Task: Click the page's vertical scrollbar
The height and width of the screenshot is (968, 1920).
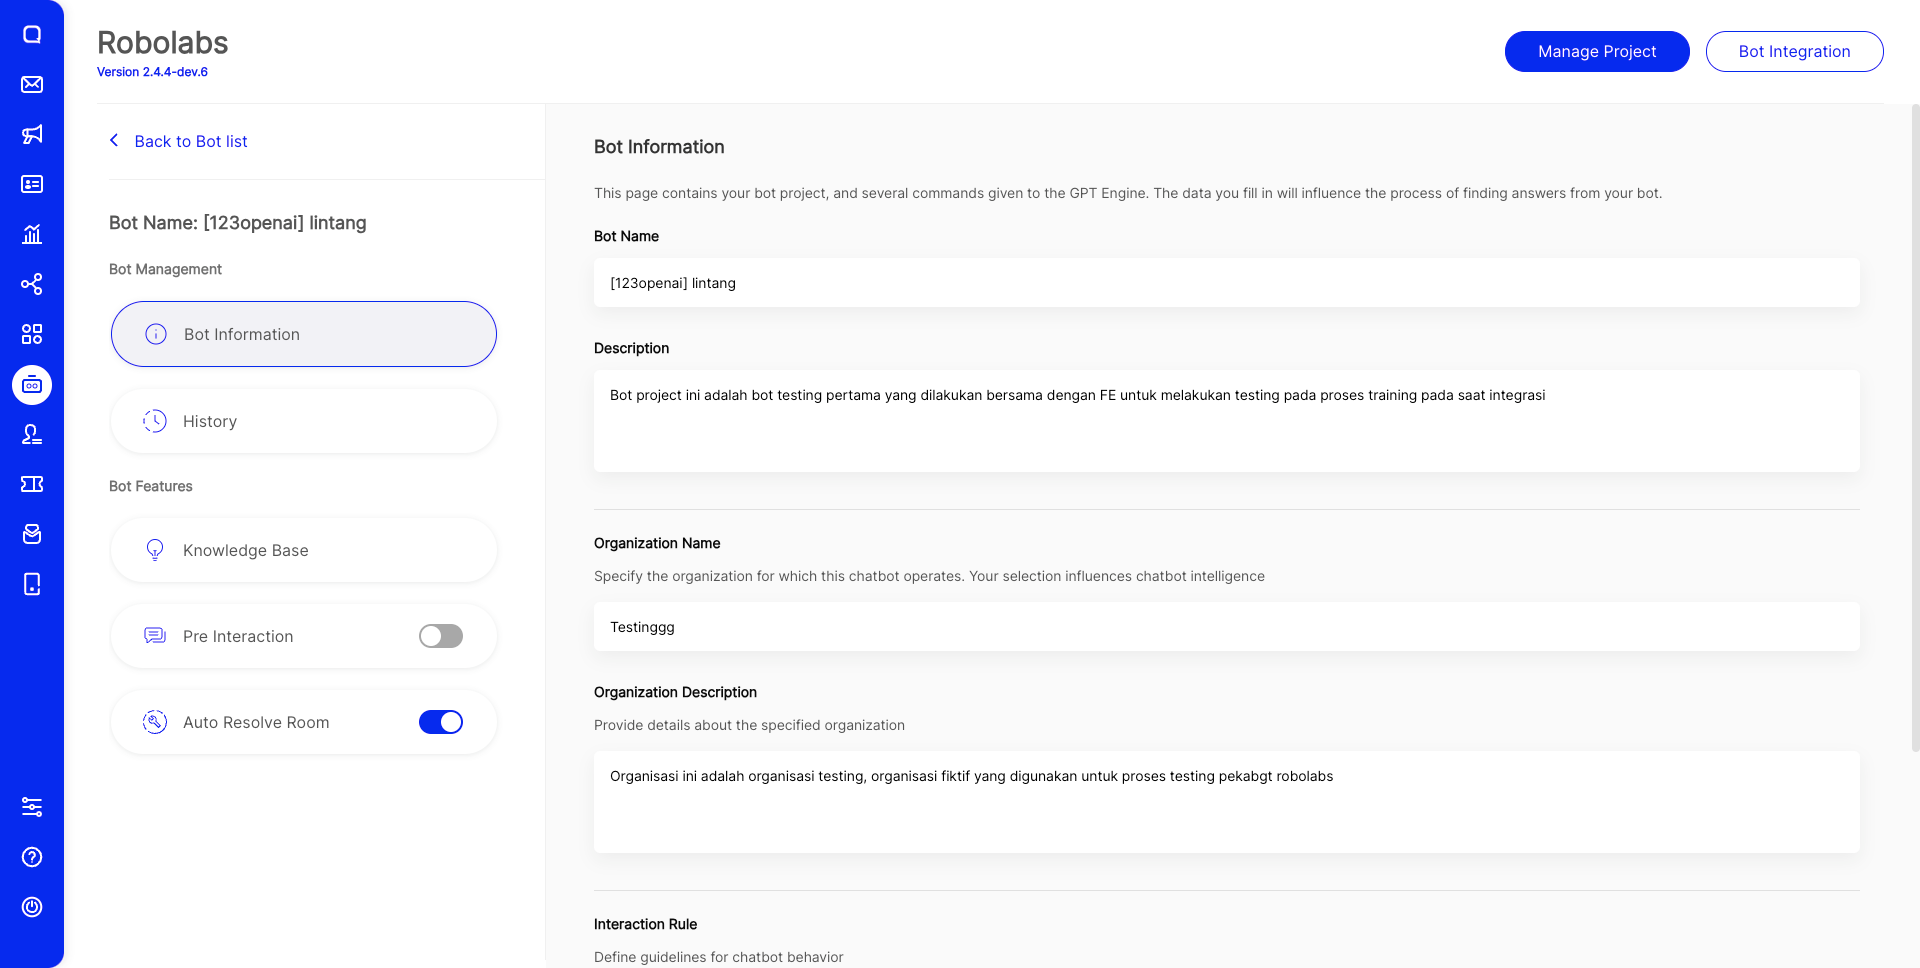Action: click(x=1915, y=430)
